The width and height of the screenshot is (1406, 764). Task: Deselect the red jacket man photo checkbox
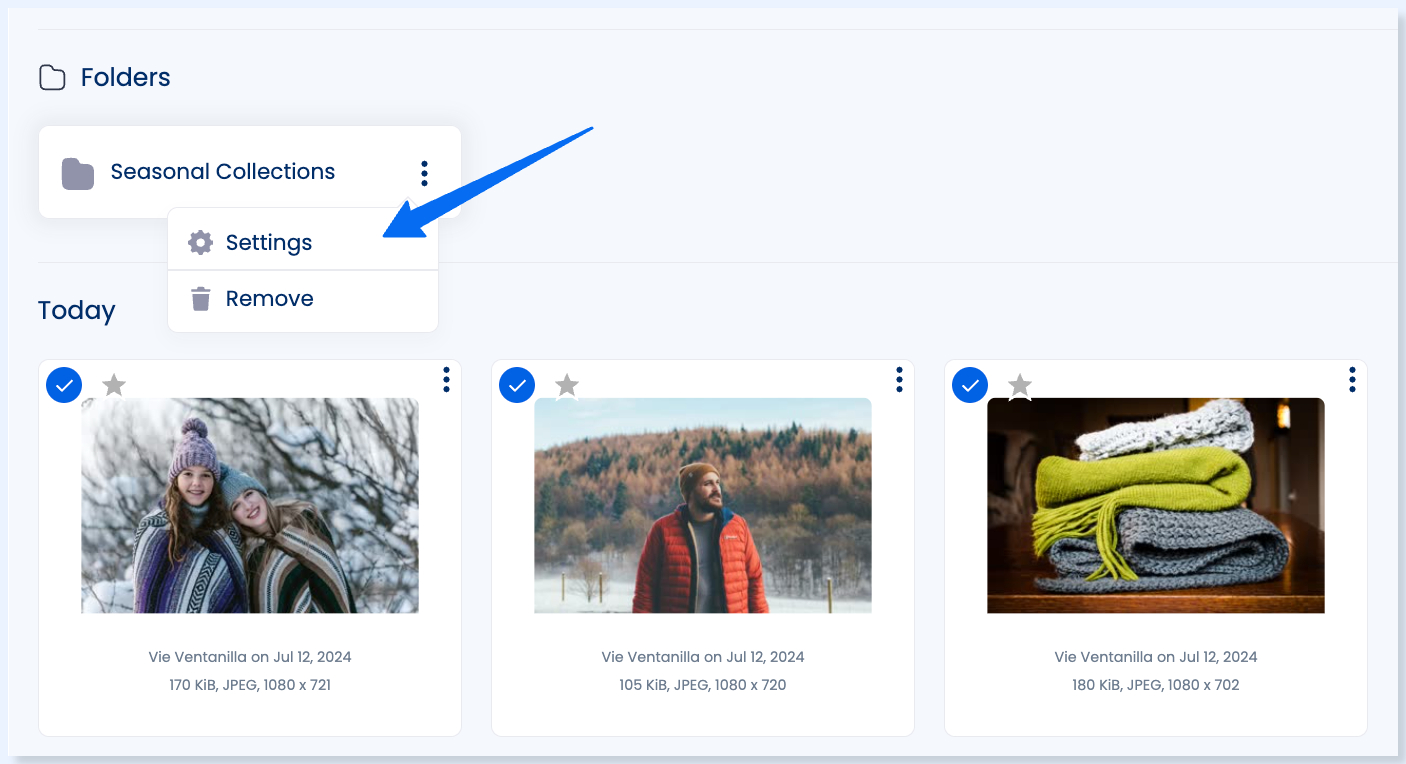click(x=517, y=384)
